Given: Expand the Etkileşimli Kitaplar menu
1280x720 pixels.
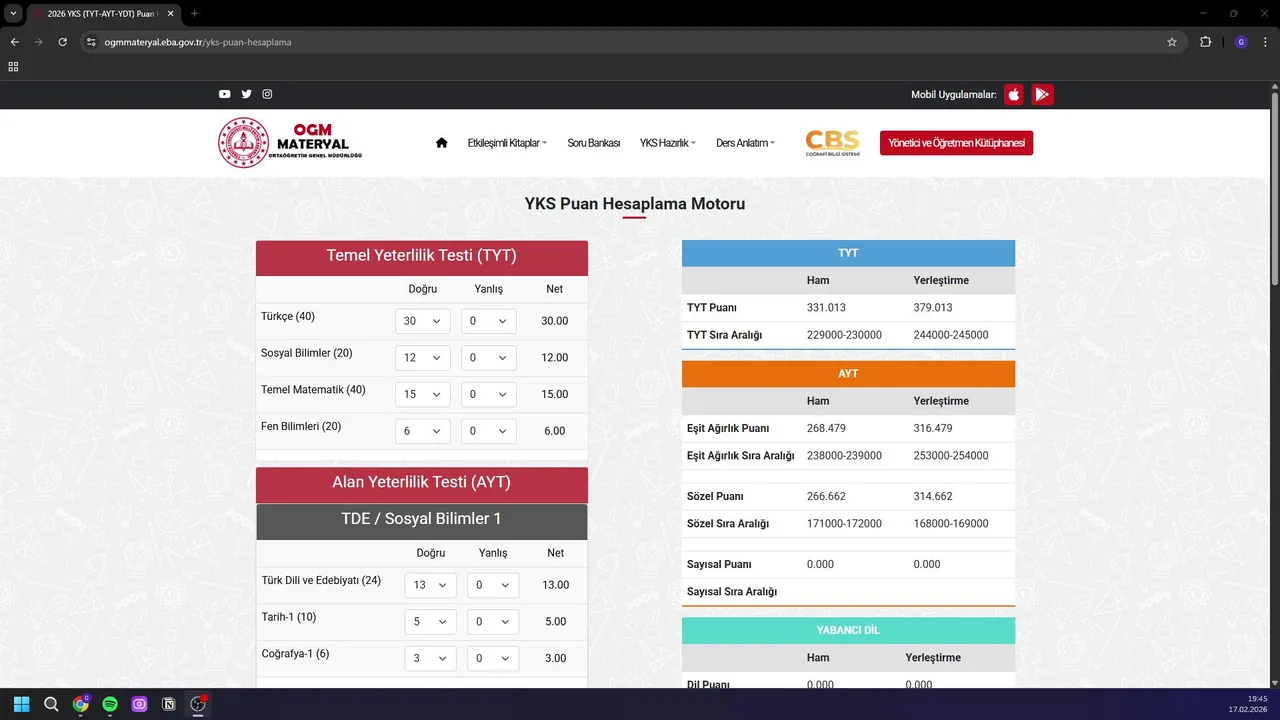Looking at the screenshot, I should (x=507, y=143).
